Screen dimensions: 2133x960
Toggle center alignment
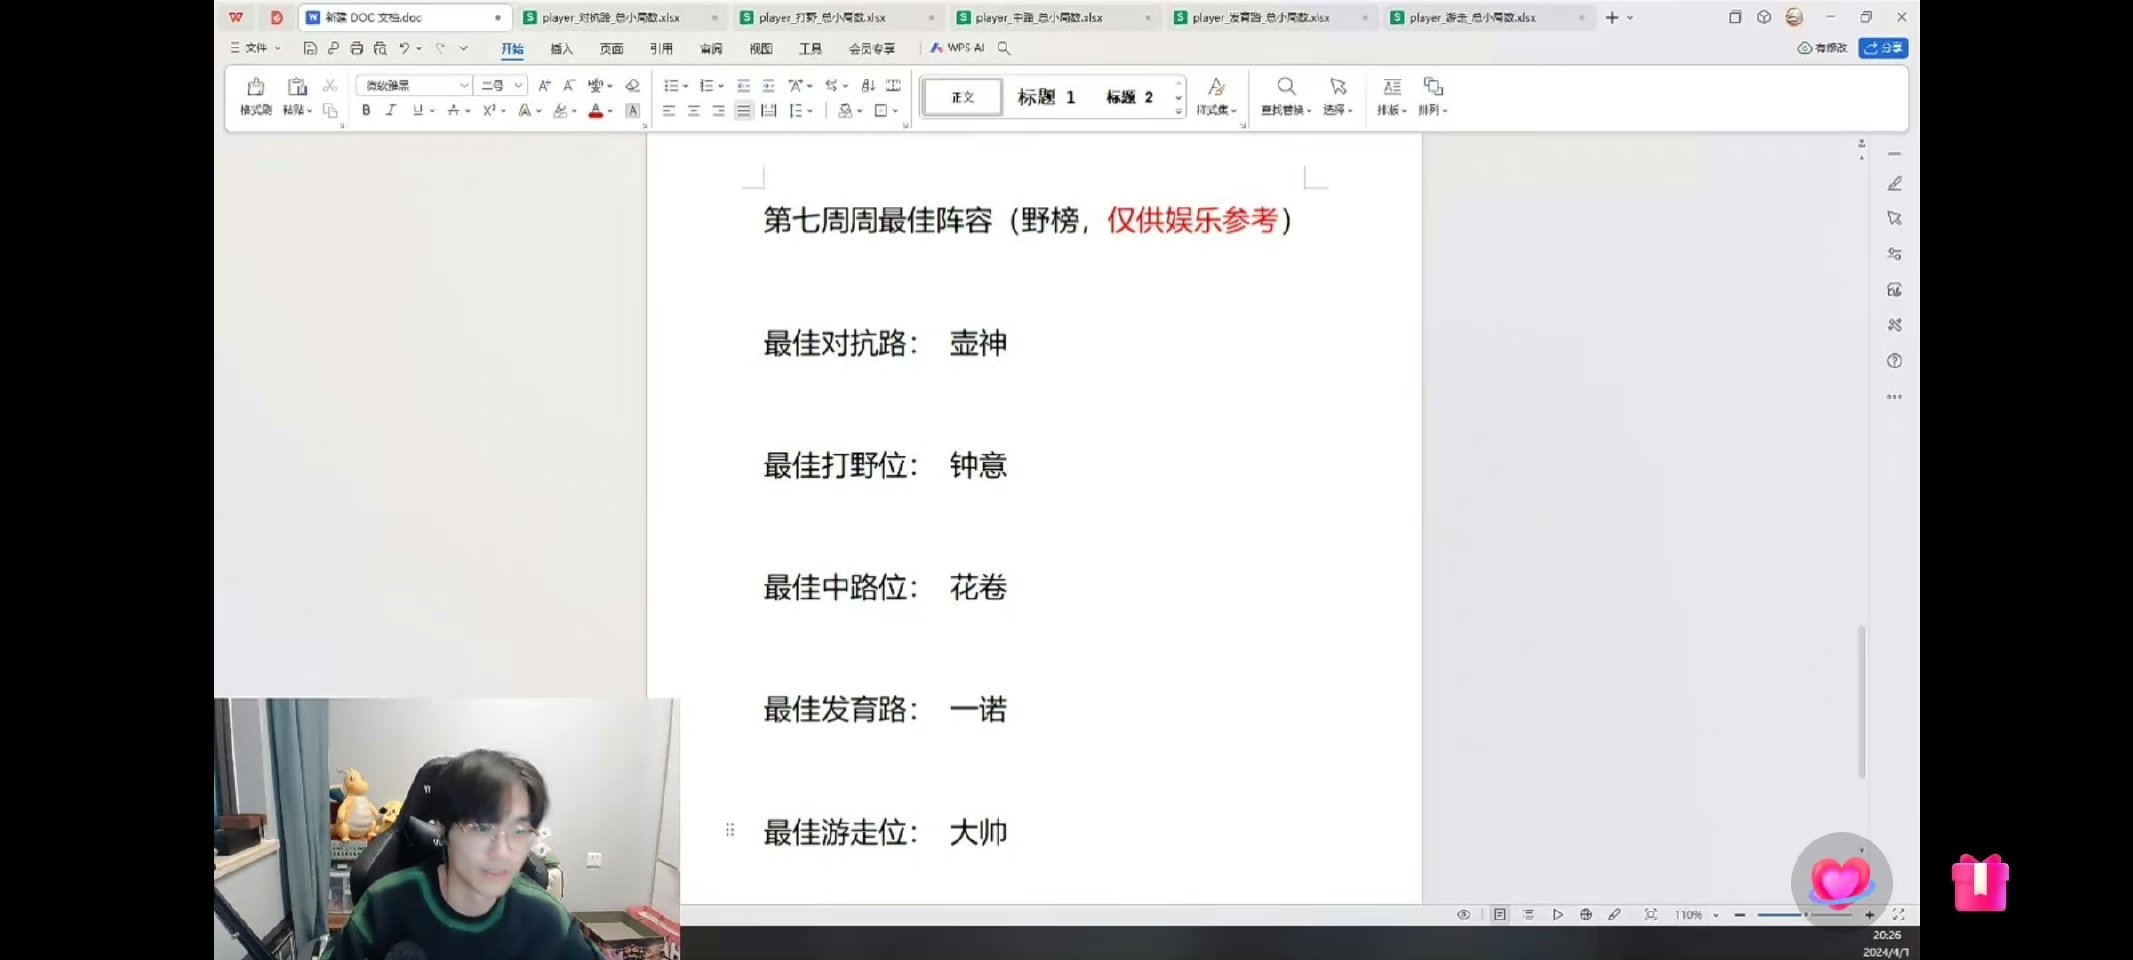tap(693, 111)
